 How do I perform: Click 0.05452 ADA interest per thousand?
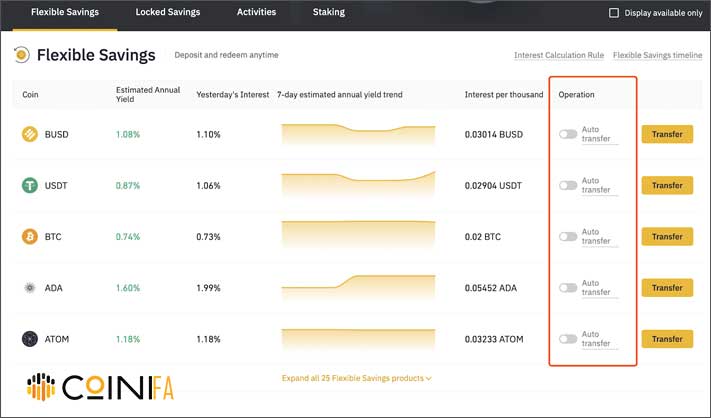[x=491, y=288]
